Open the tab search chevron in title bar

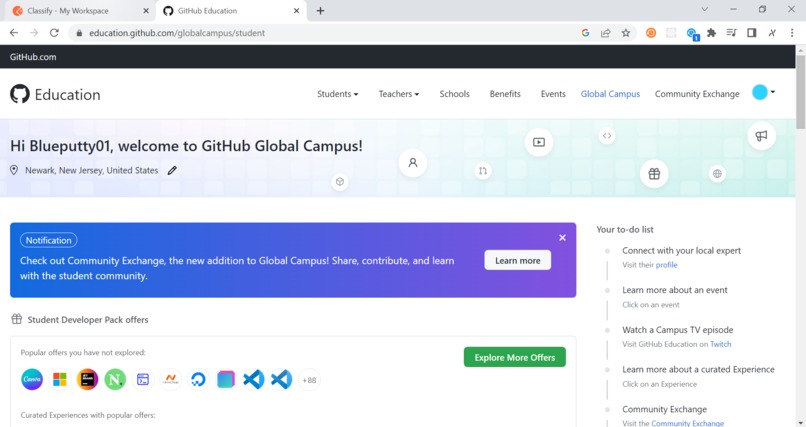pos(705,9)
